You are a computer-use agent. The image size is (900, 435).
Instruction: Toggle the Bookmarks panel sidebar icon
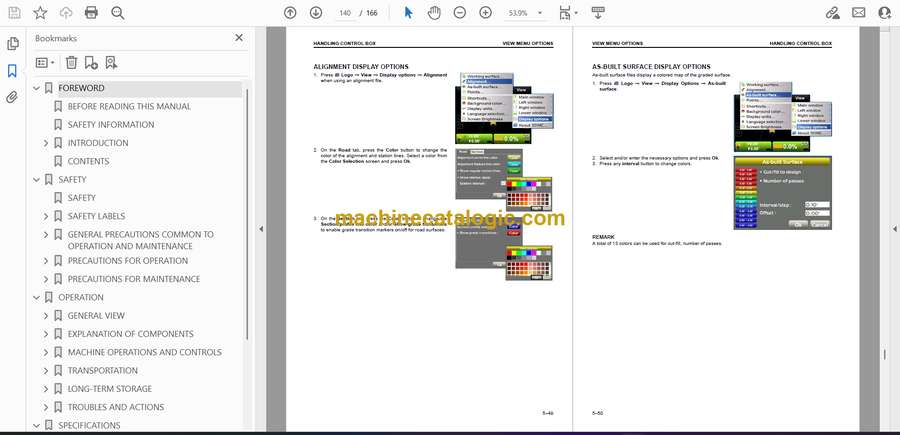tap(12, 71)
